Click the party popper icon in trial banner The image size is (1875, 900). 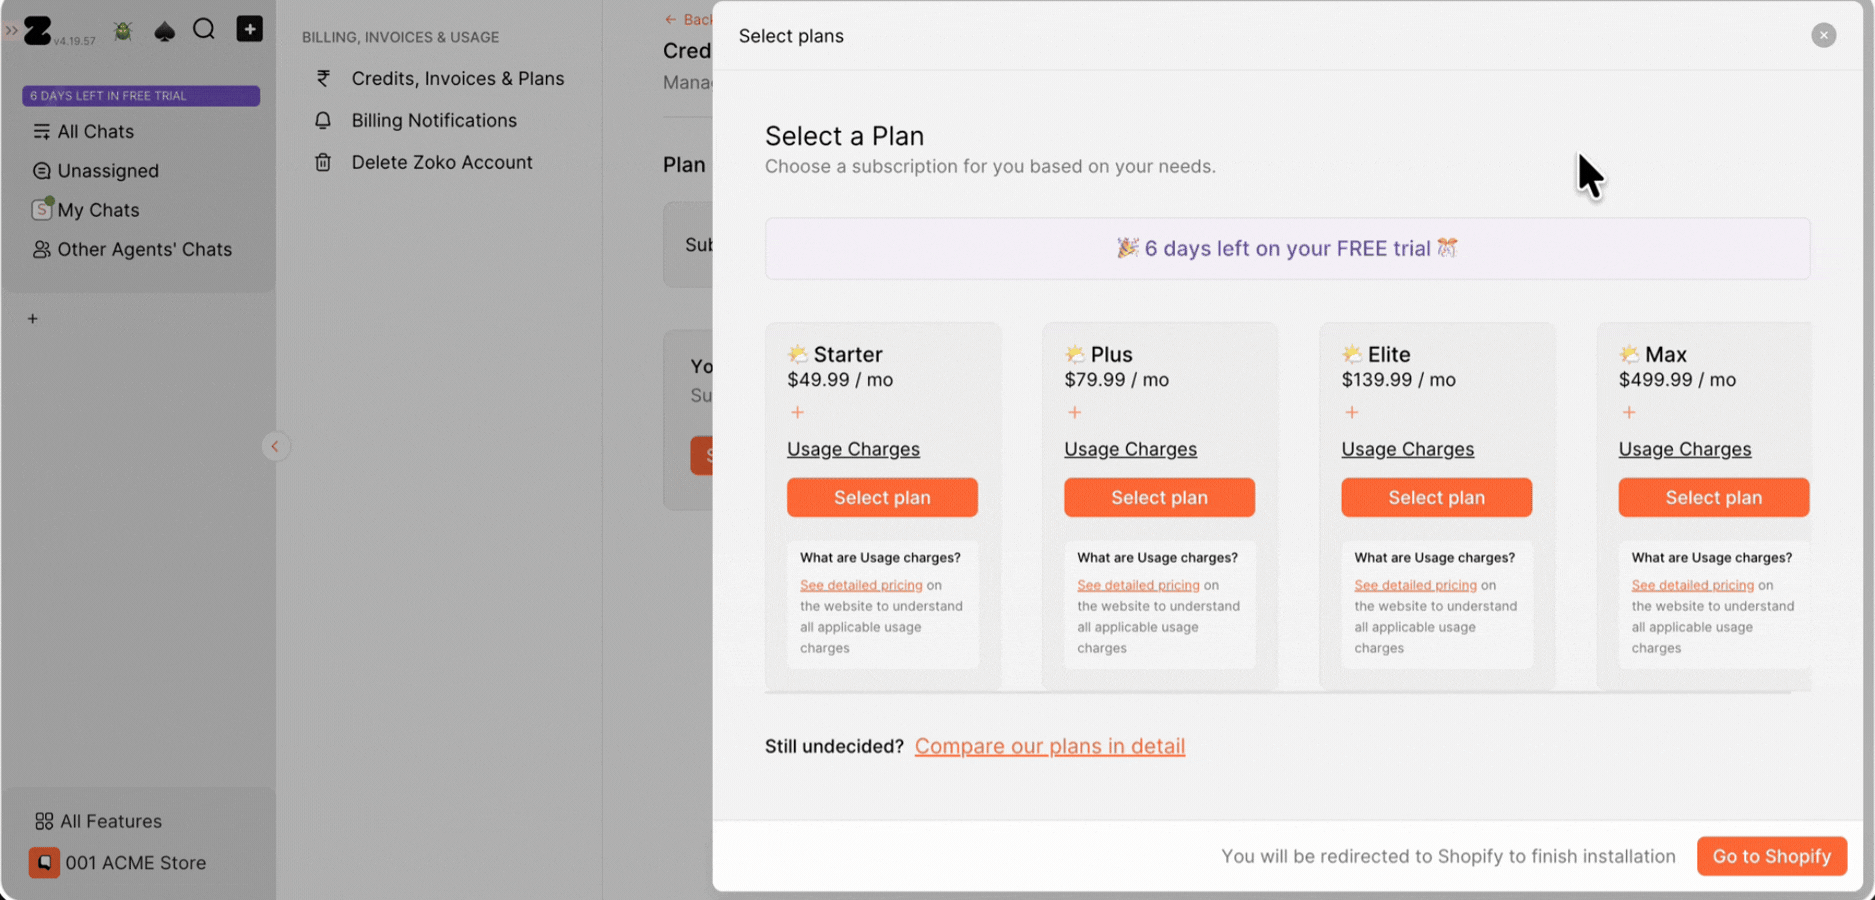pos(1127,247)
